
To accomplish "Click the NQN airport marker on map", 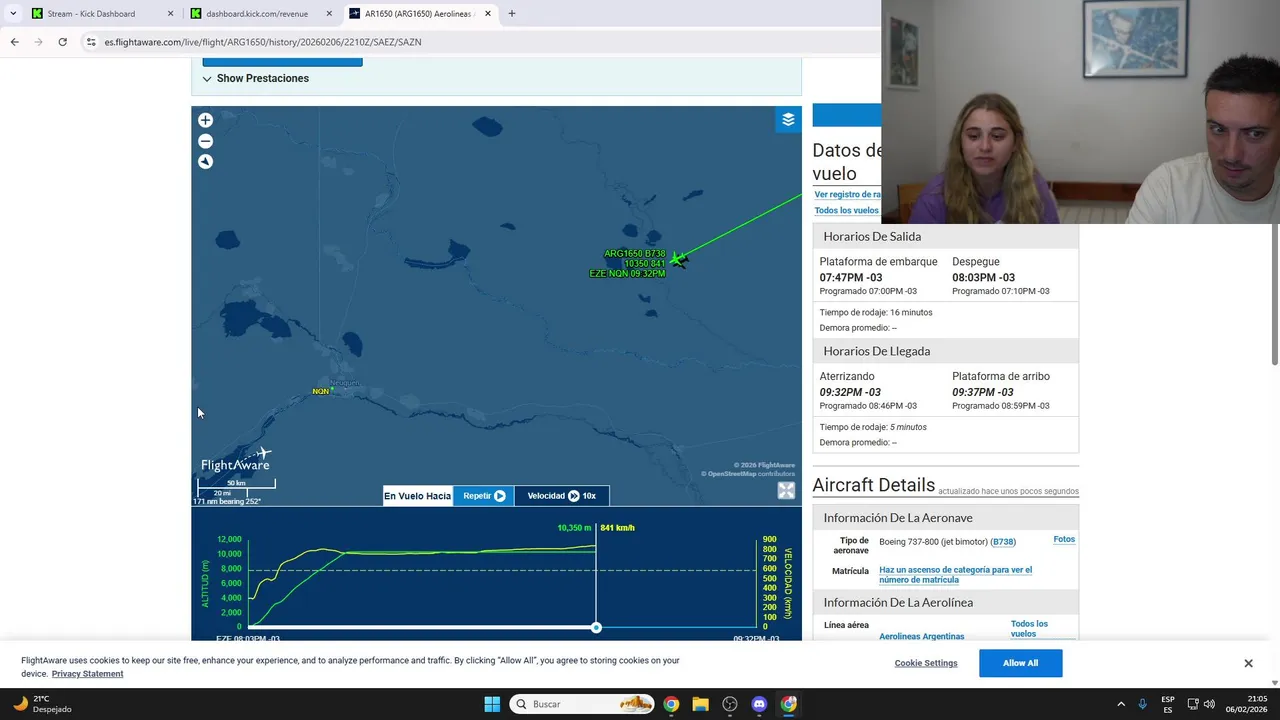I will tap(323, 391).
